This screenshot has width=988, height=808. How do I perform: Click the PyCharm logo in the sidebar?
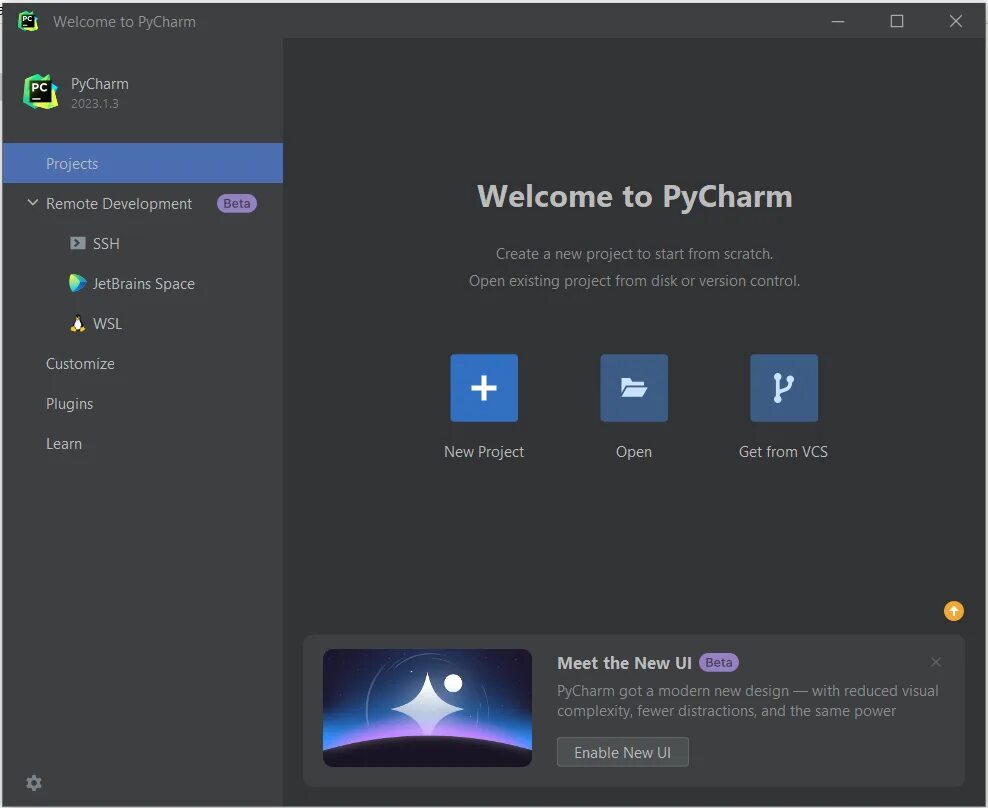40,92
